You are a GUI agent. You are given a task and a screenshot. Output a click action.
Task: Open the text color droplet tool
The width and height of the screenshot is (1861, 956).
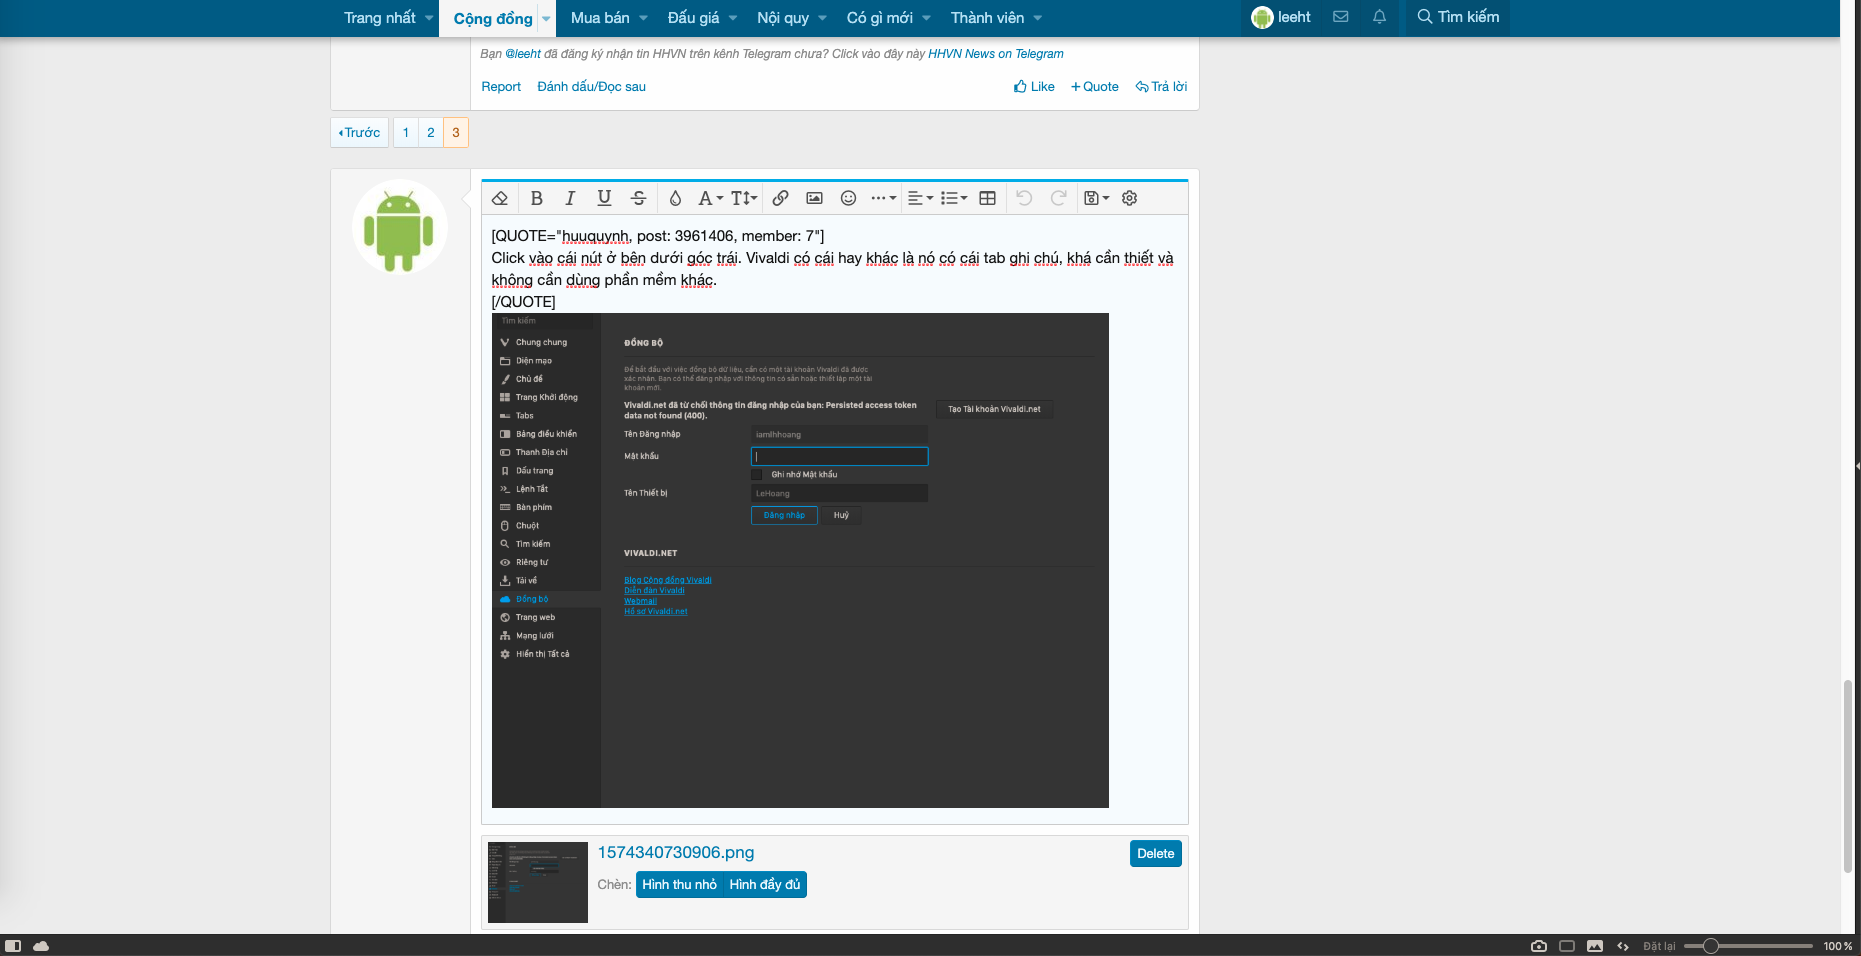pyautogui.click(x=675, y=198)
